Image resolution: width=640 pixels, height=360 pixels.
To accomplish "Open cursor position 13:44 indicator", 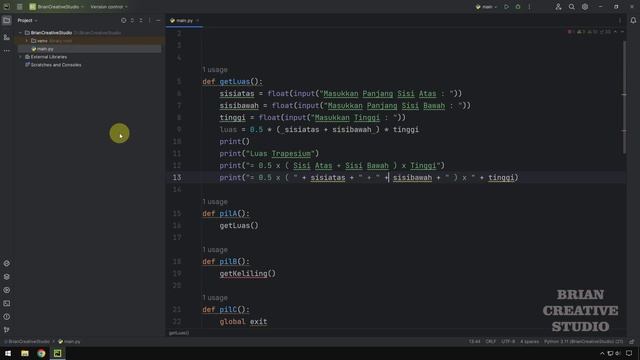I will 475,342.
